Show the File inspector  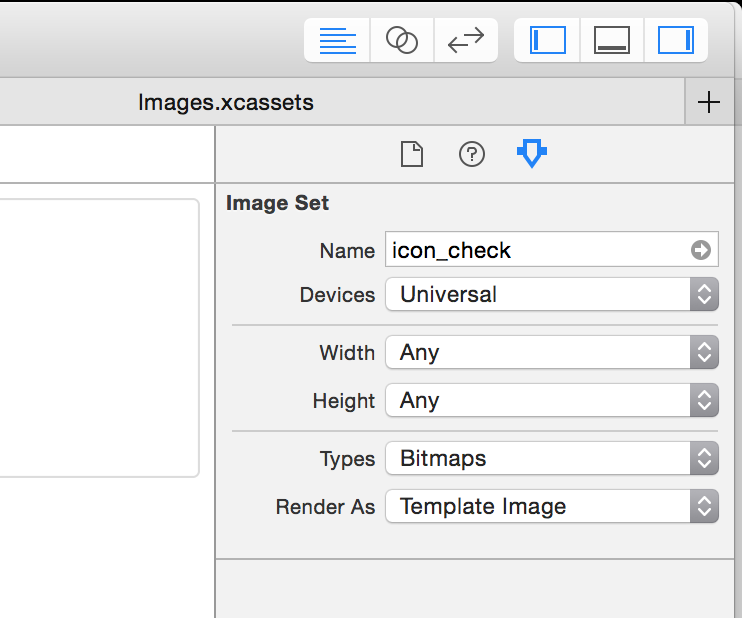click(x=412, y=154)
